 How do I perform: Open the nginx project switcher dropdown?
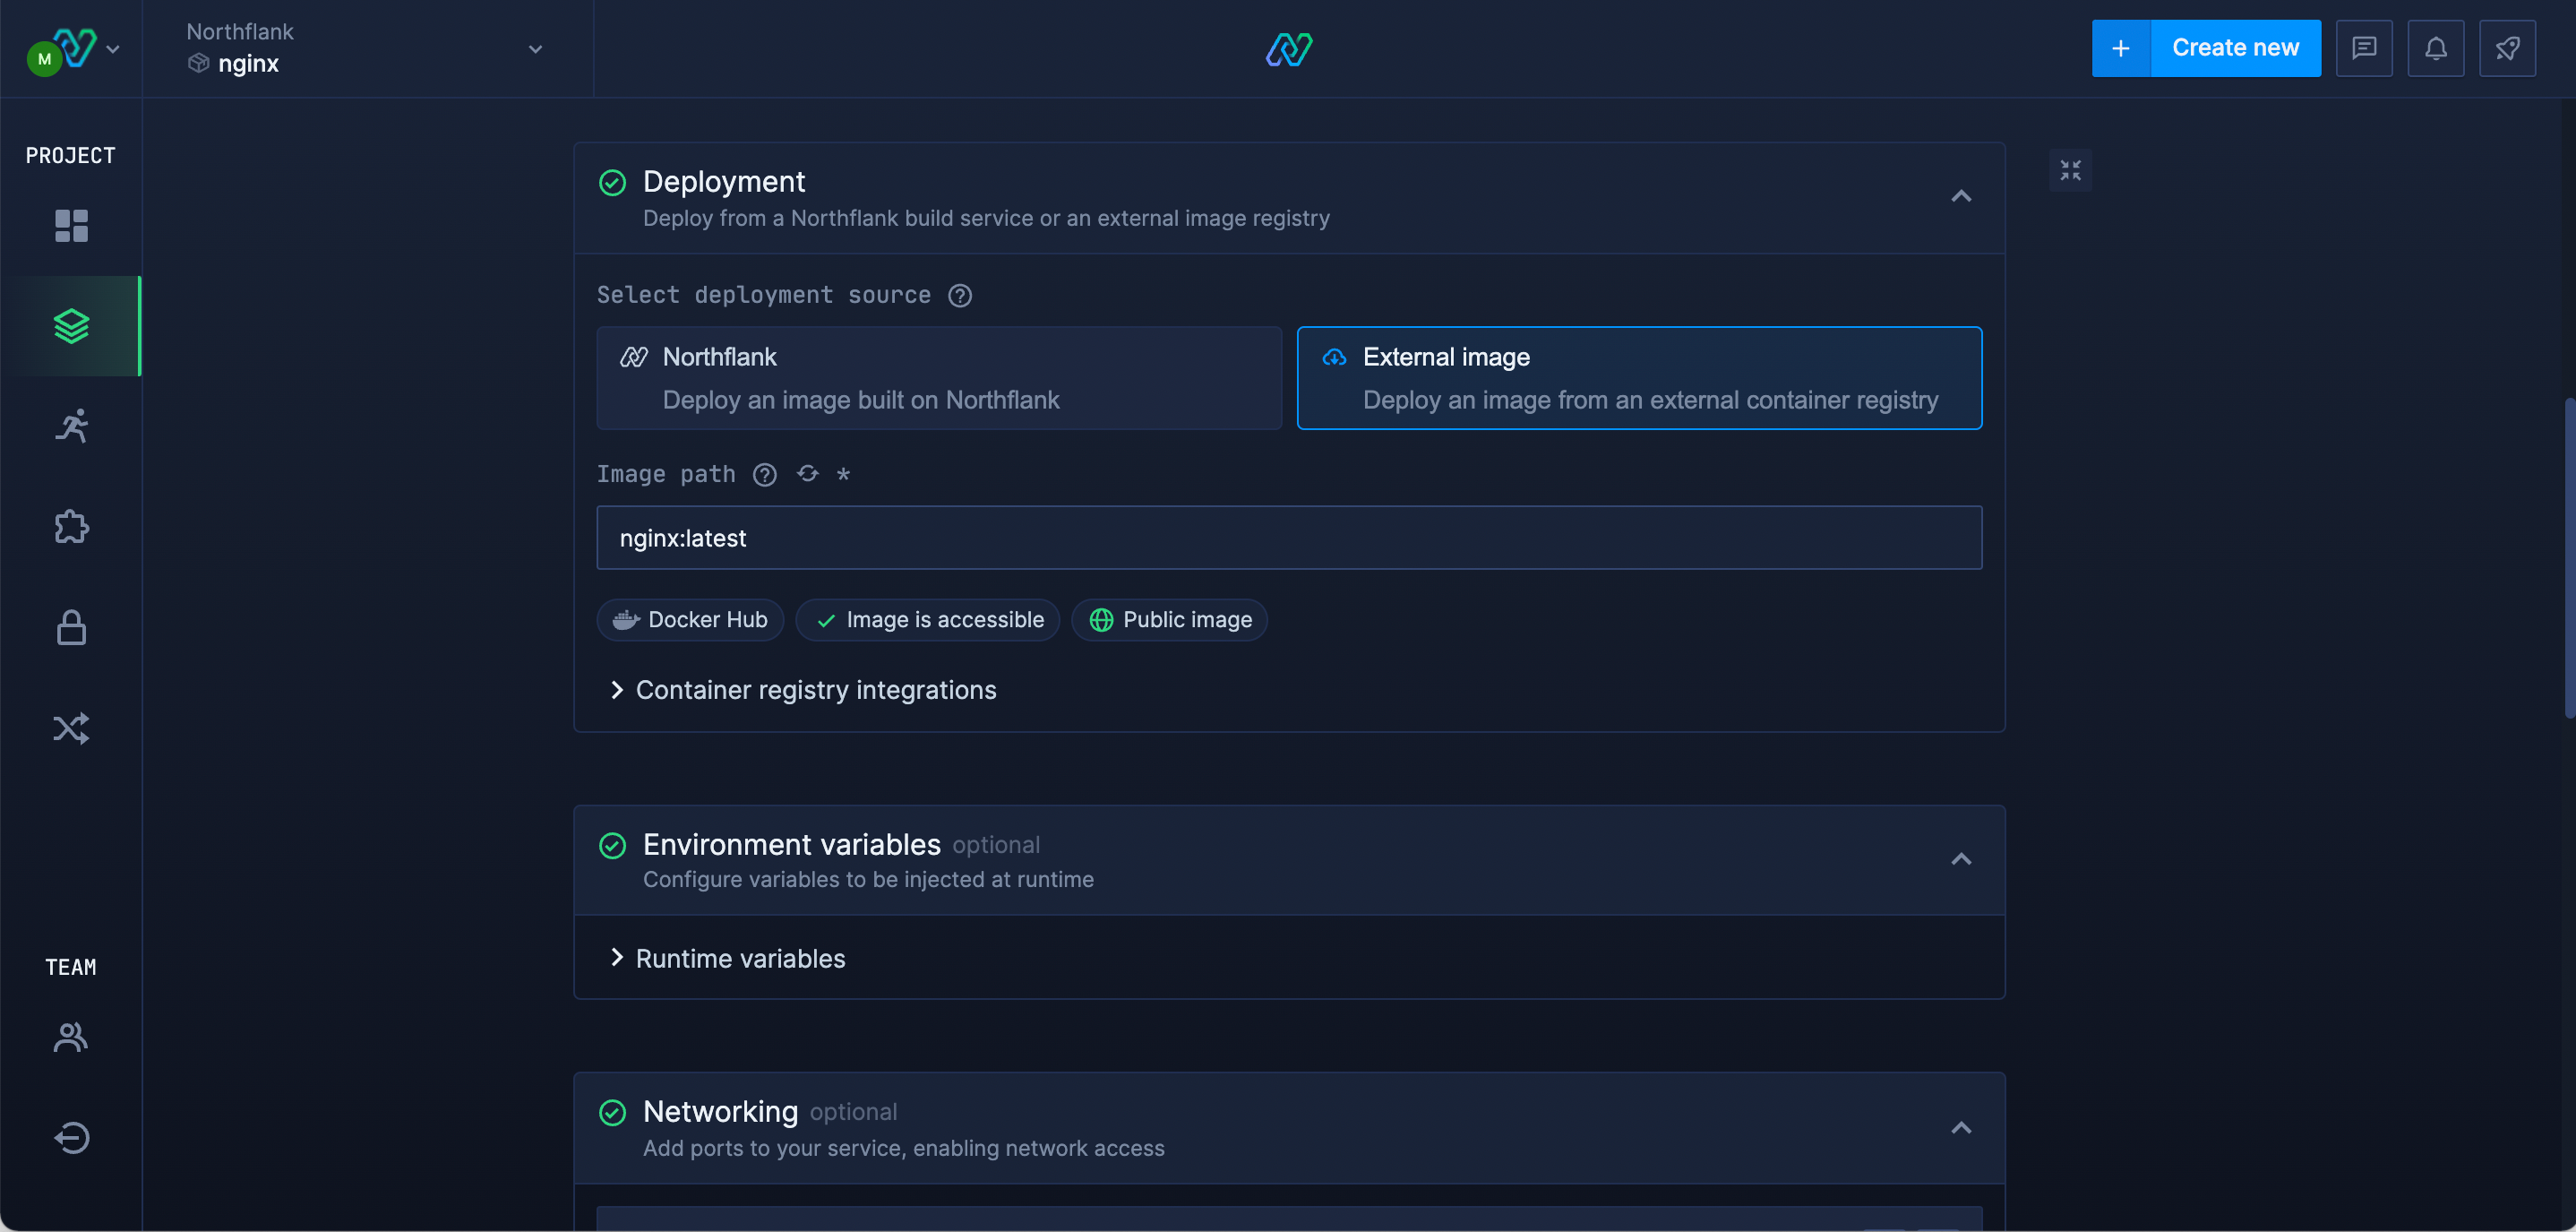click(x=535, y=48)
